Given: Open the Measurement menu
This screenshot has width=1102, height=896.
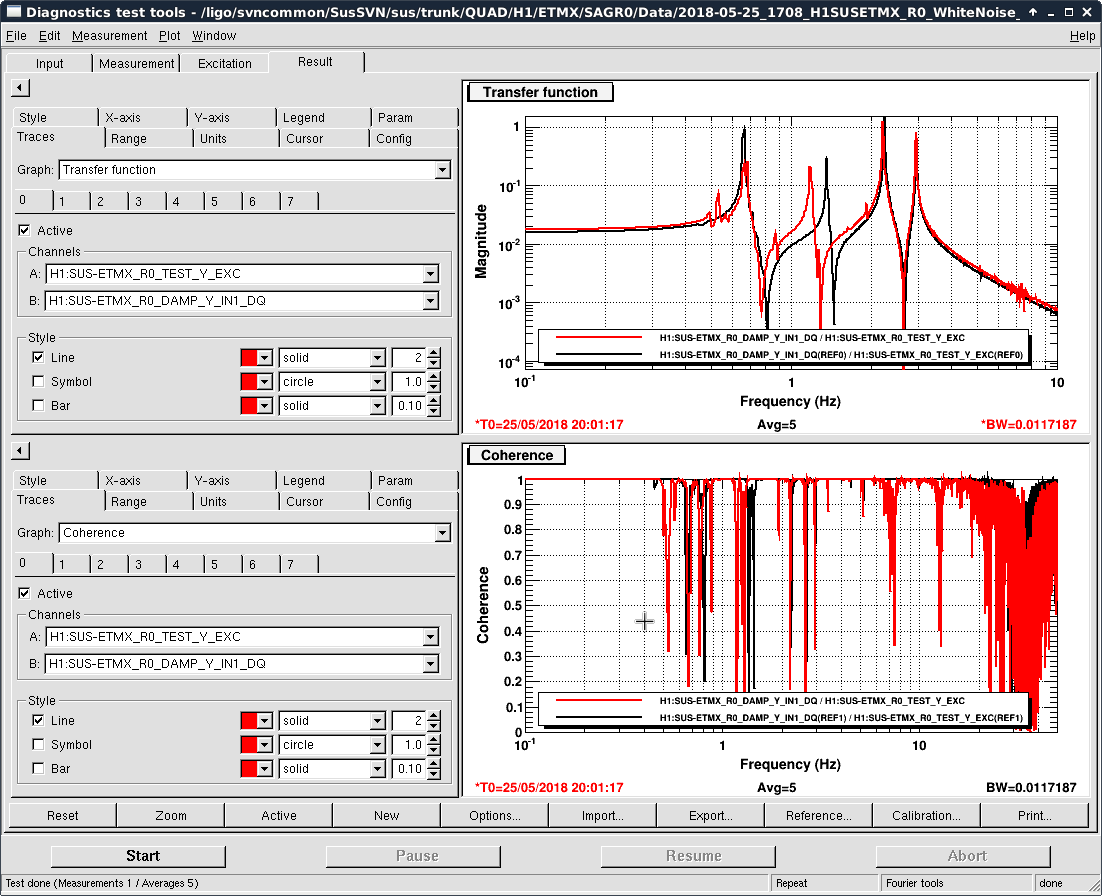Looking at the screenshot, I should pyautogui.click(x=109, y=36).
